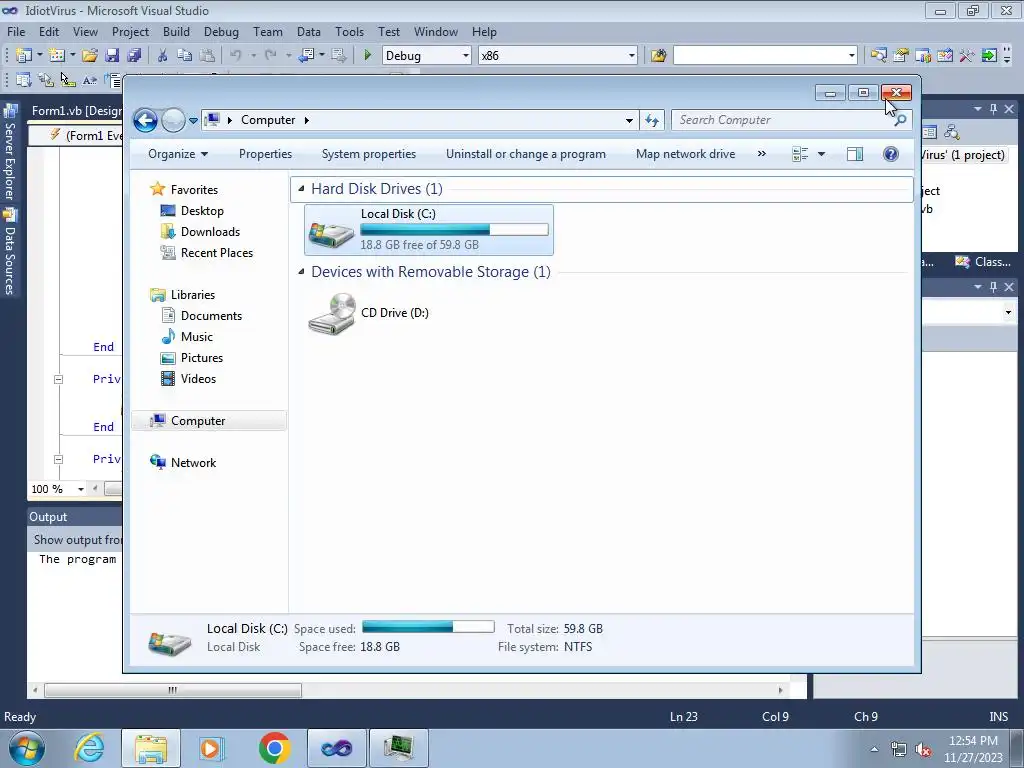Click the Add New Item toolbar icon

[57, 56]
